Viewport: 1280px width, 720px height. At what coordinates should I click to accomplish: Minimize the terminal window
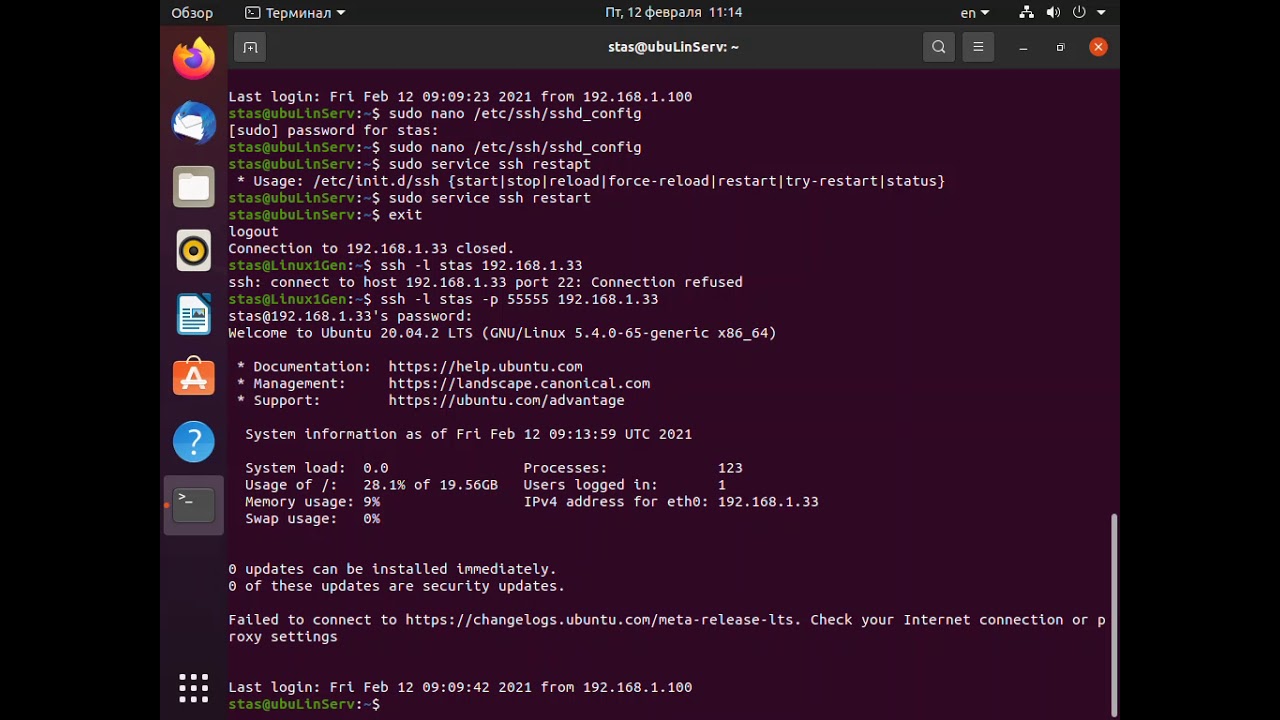point(1023,47)
